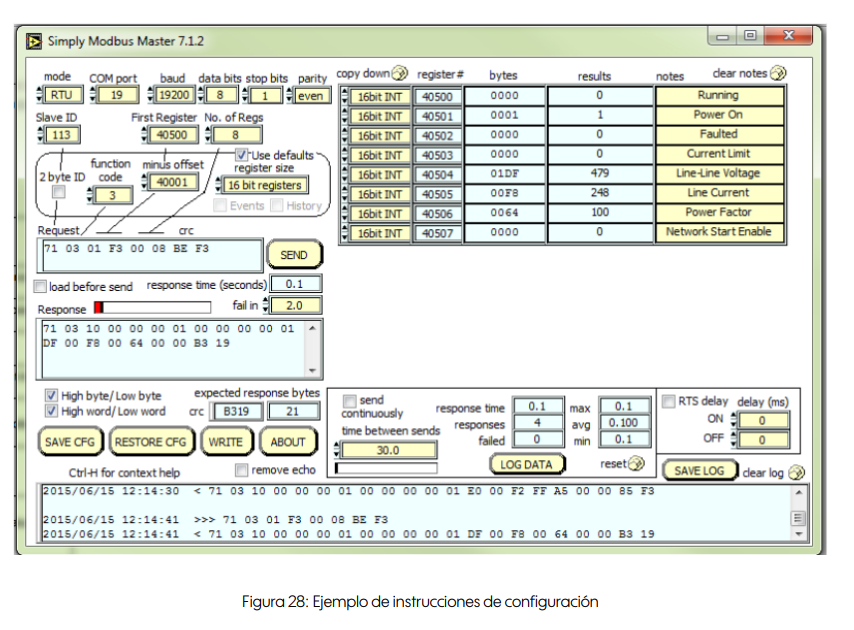Click the WRITE button

tap(226, 442)
